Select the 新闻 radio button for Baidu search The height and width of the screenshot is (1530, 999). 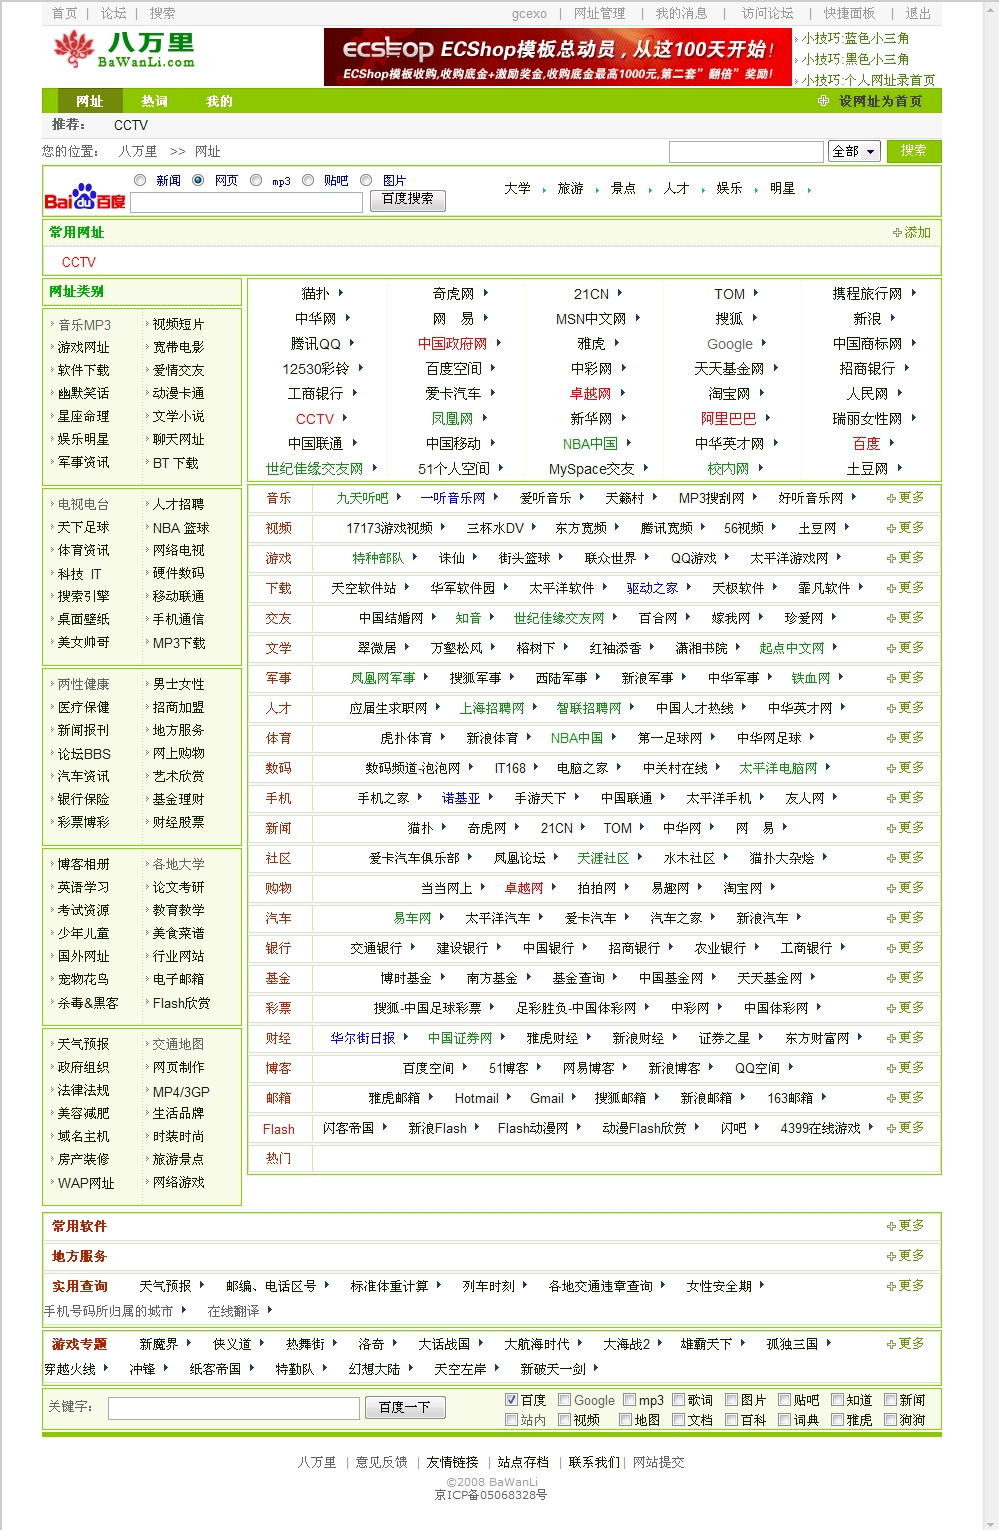point(140,180)
